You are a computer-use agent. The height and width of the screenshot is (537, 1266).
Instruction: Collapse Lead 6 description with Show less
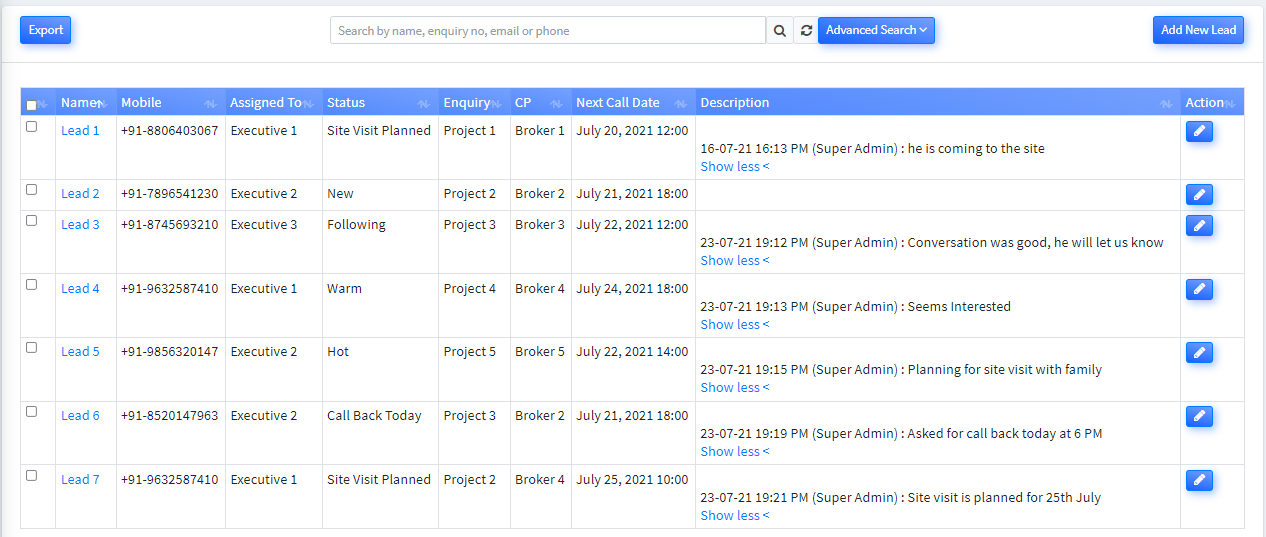point(735,451)
